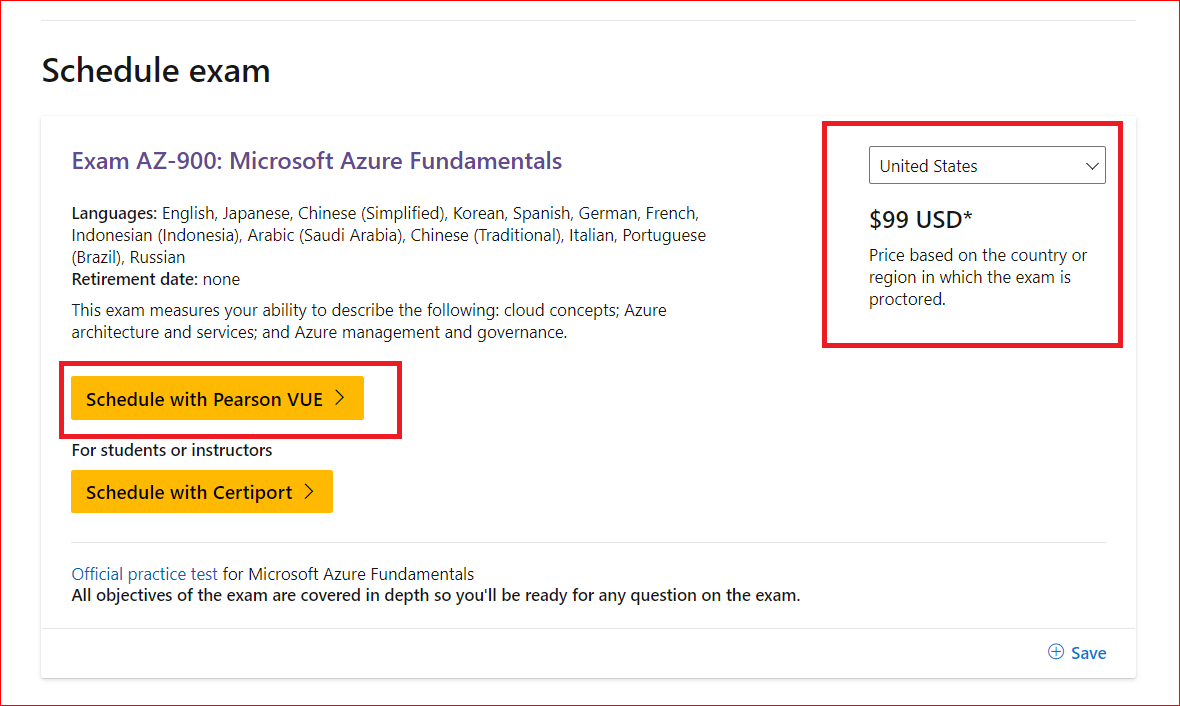The width and height of the screenshot is (1180, 706).
Task: Click the All objectives covered bold sentence
Action: click(435, 596)
